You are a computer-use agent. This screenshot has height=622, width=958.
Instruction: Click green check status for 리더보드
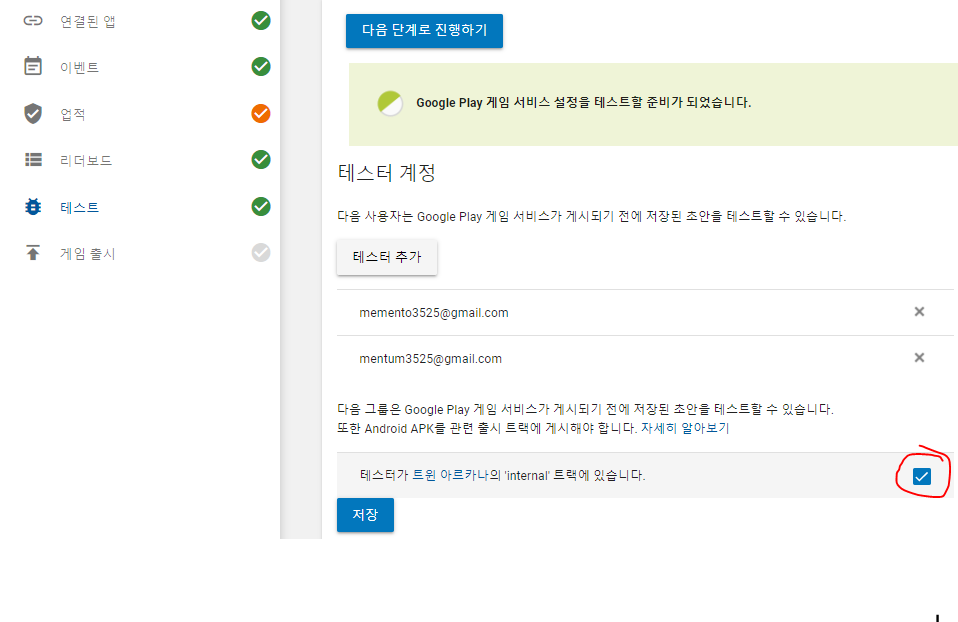pos(261,159)
